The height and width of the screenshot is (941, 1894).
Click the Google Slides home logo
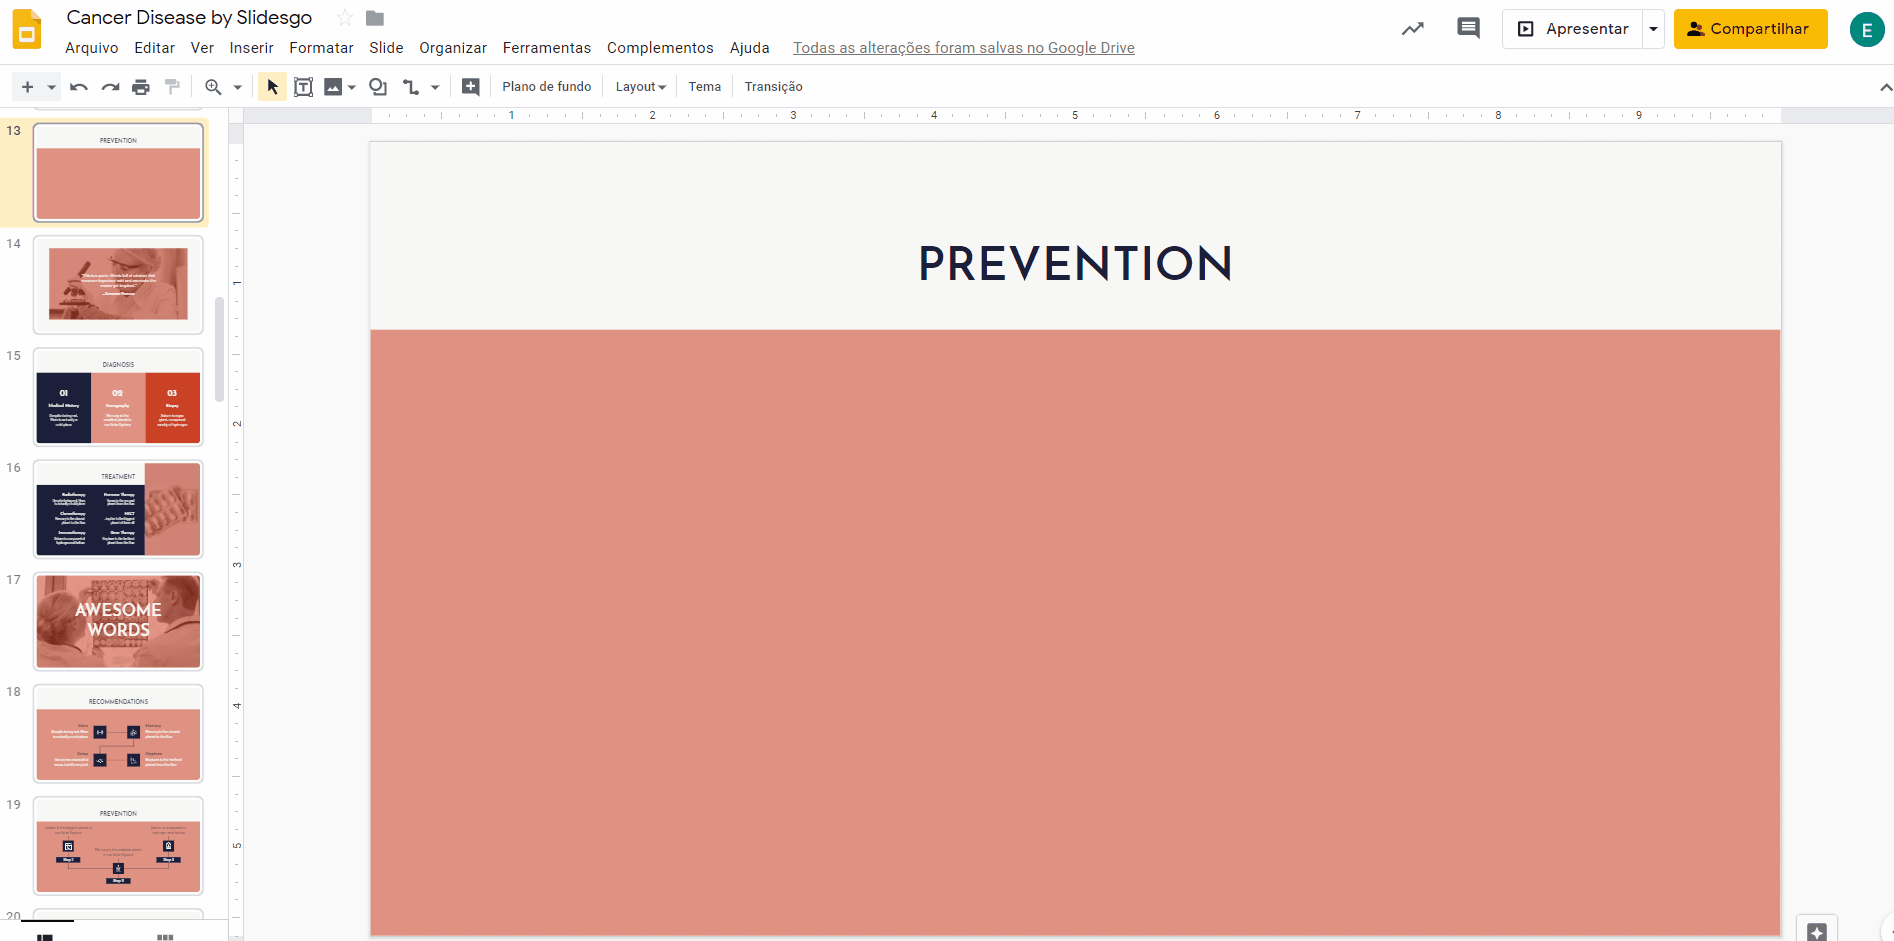(27, 29)
